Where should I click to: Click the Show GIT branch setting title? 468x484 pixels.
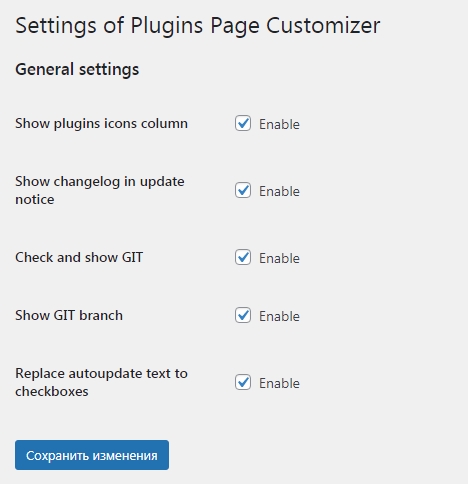tap(69, 315)
